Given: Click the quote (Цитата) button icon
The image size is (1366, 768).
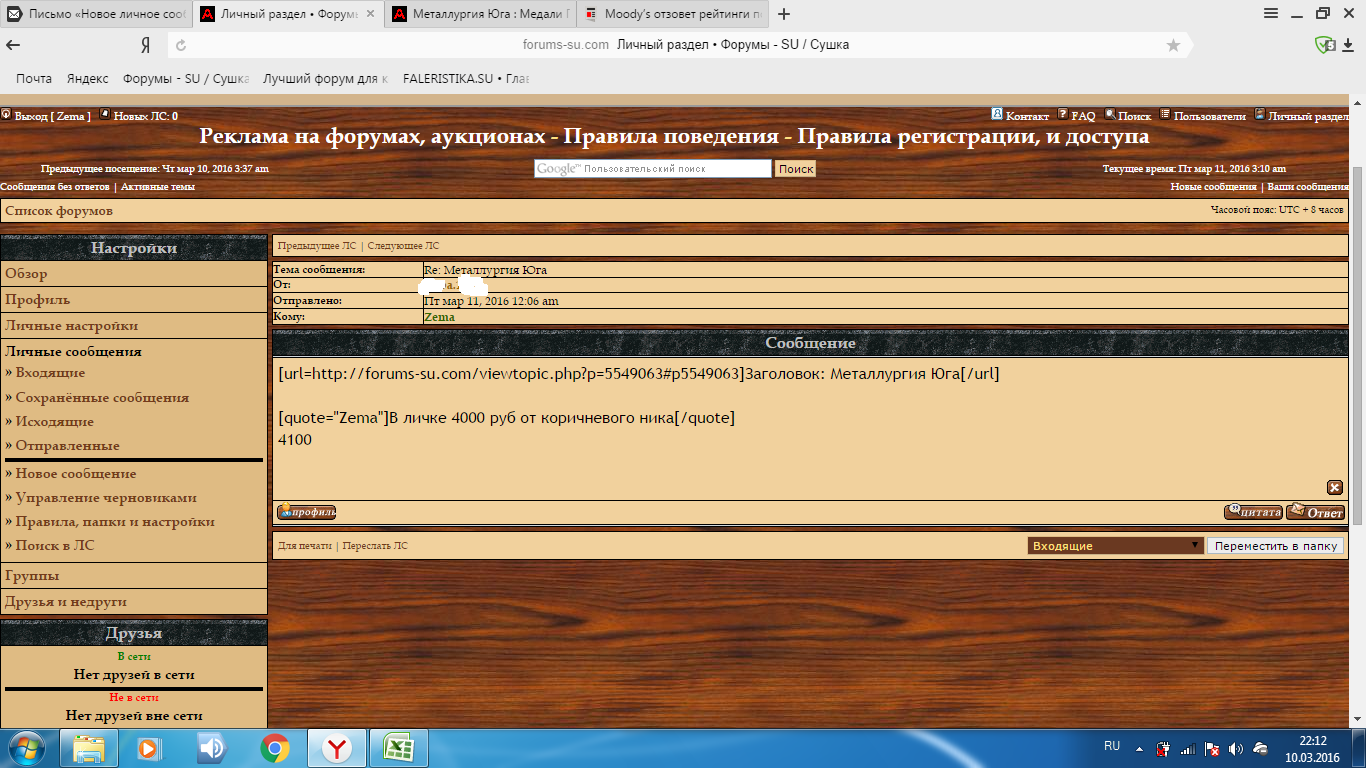Looking at the screenshot, I should (1253, 512).
